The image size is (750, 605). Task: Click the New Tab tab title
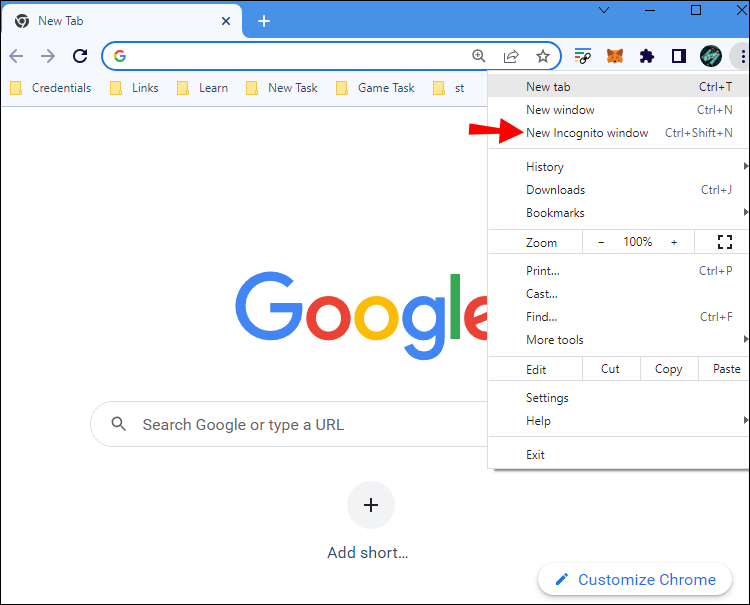(x=61, y=21)
